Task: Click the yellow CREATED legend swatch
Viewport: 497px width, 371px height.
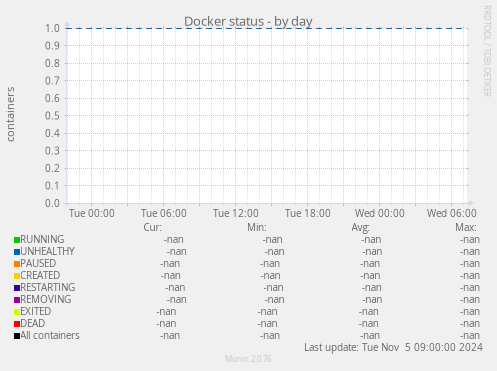Action: 17,276
